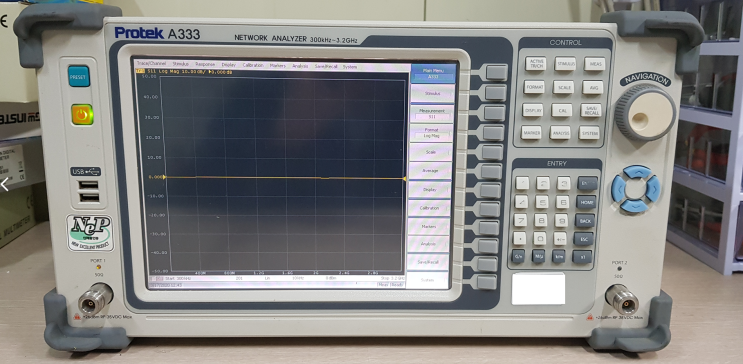Click the lower USB port
Viewport: 743px width, 364px height.
point(89,197)
